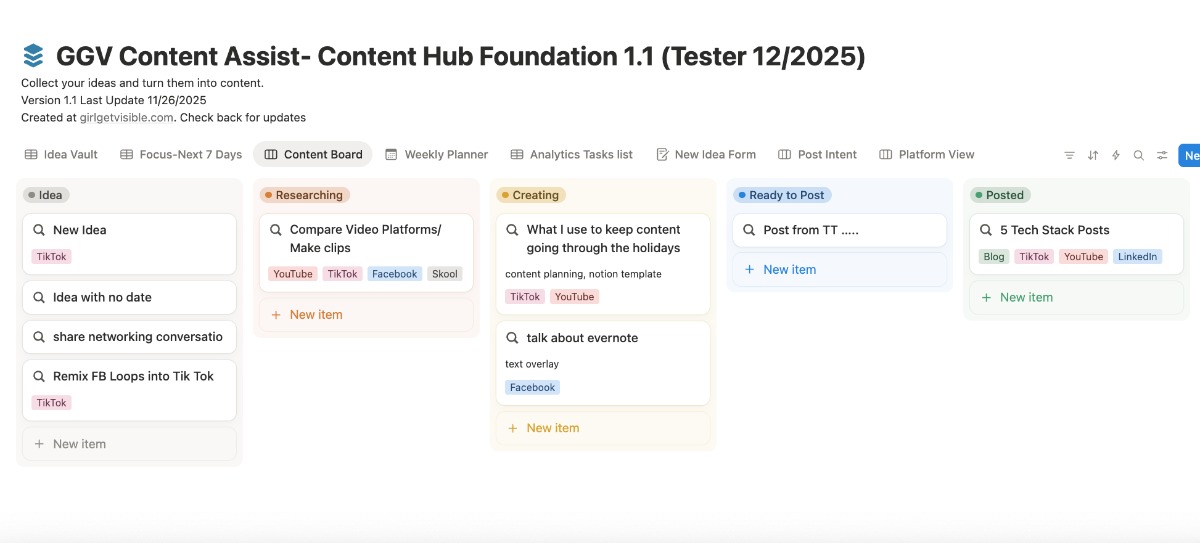Click the blue New button

pyautogui.click(x=1189, y=155)
